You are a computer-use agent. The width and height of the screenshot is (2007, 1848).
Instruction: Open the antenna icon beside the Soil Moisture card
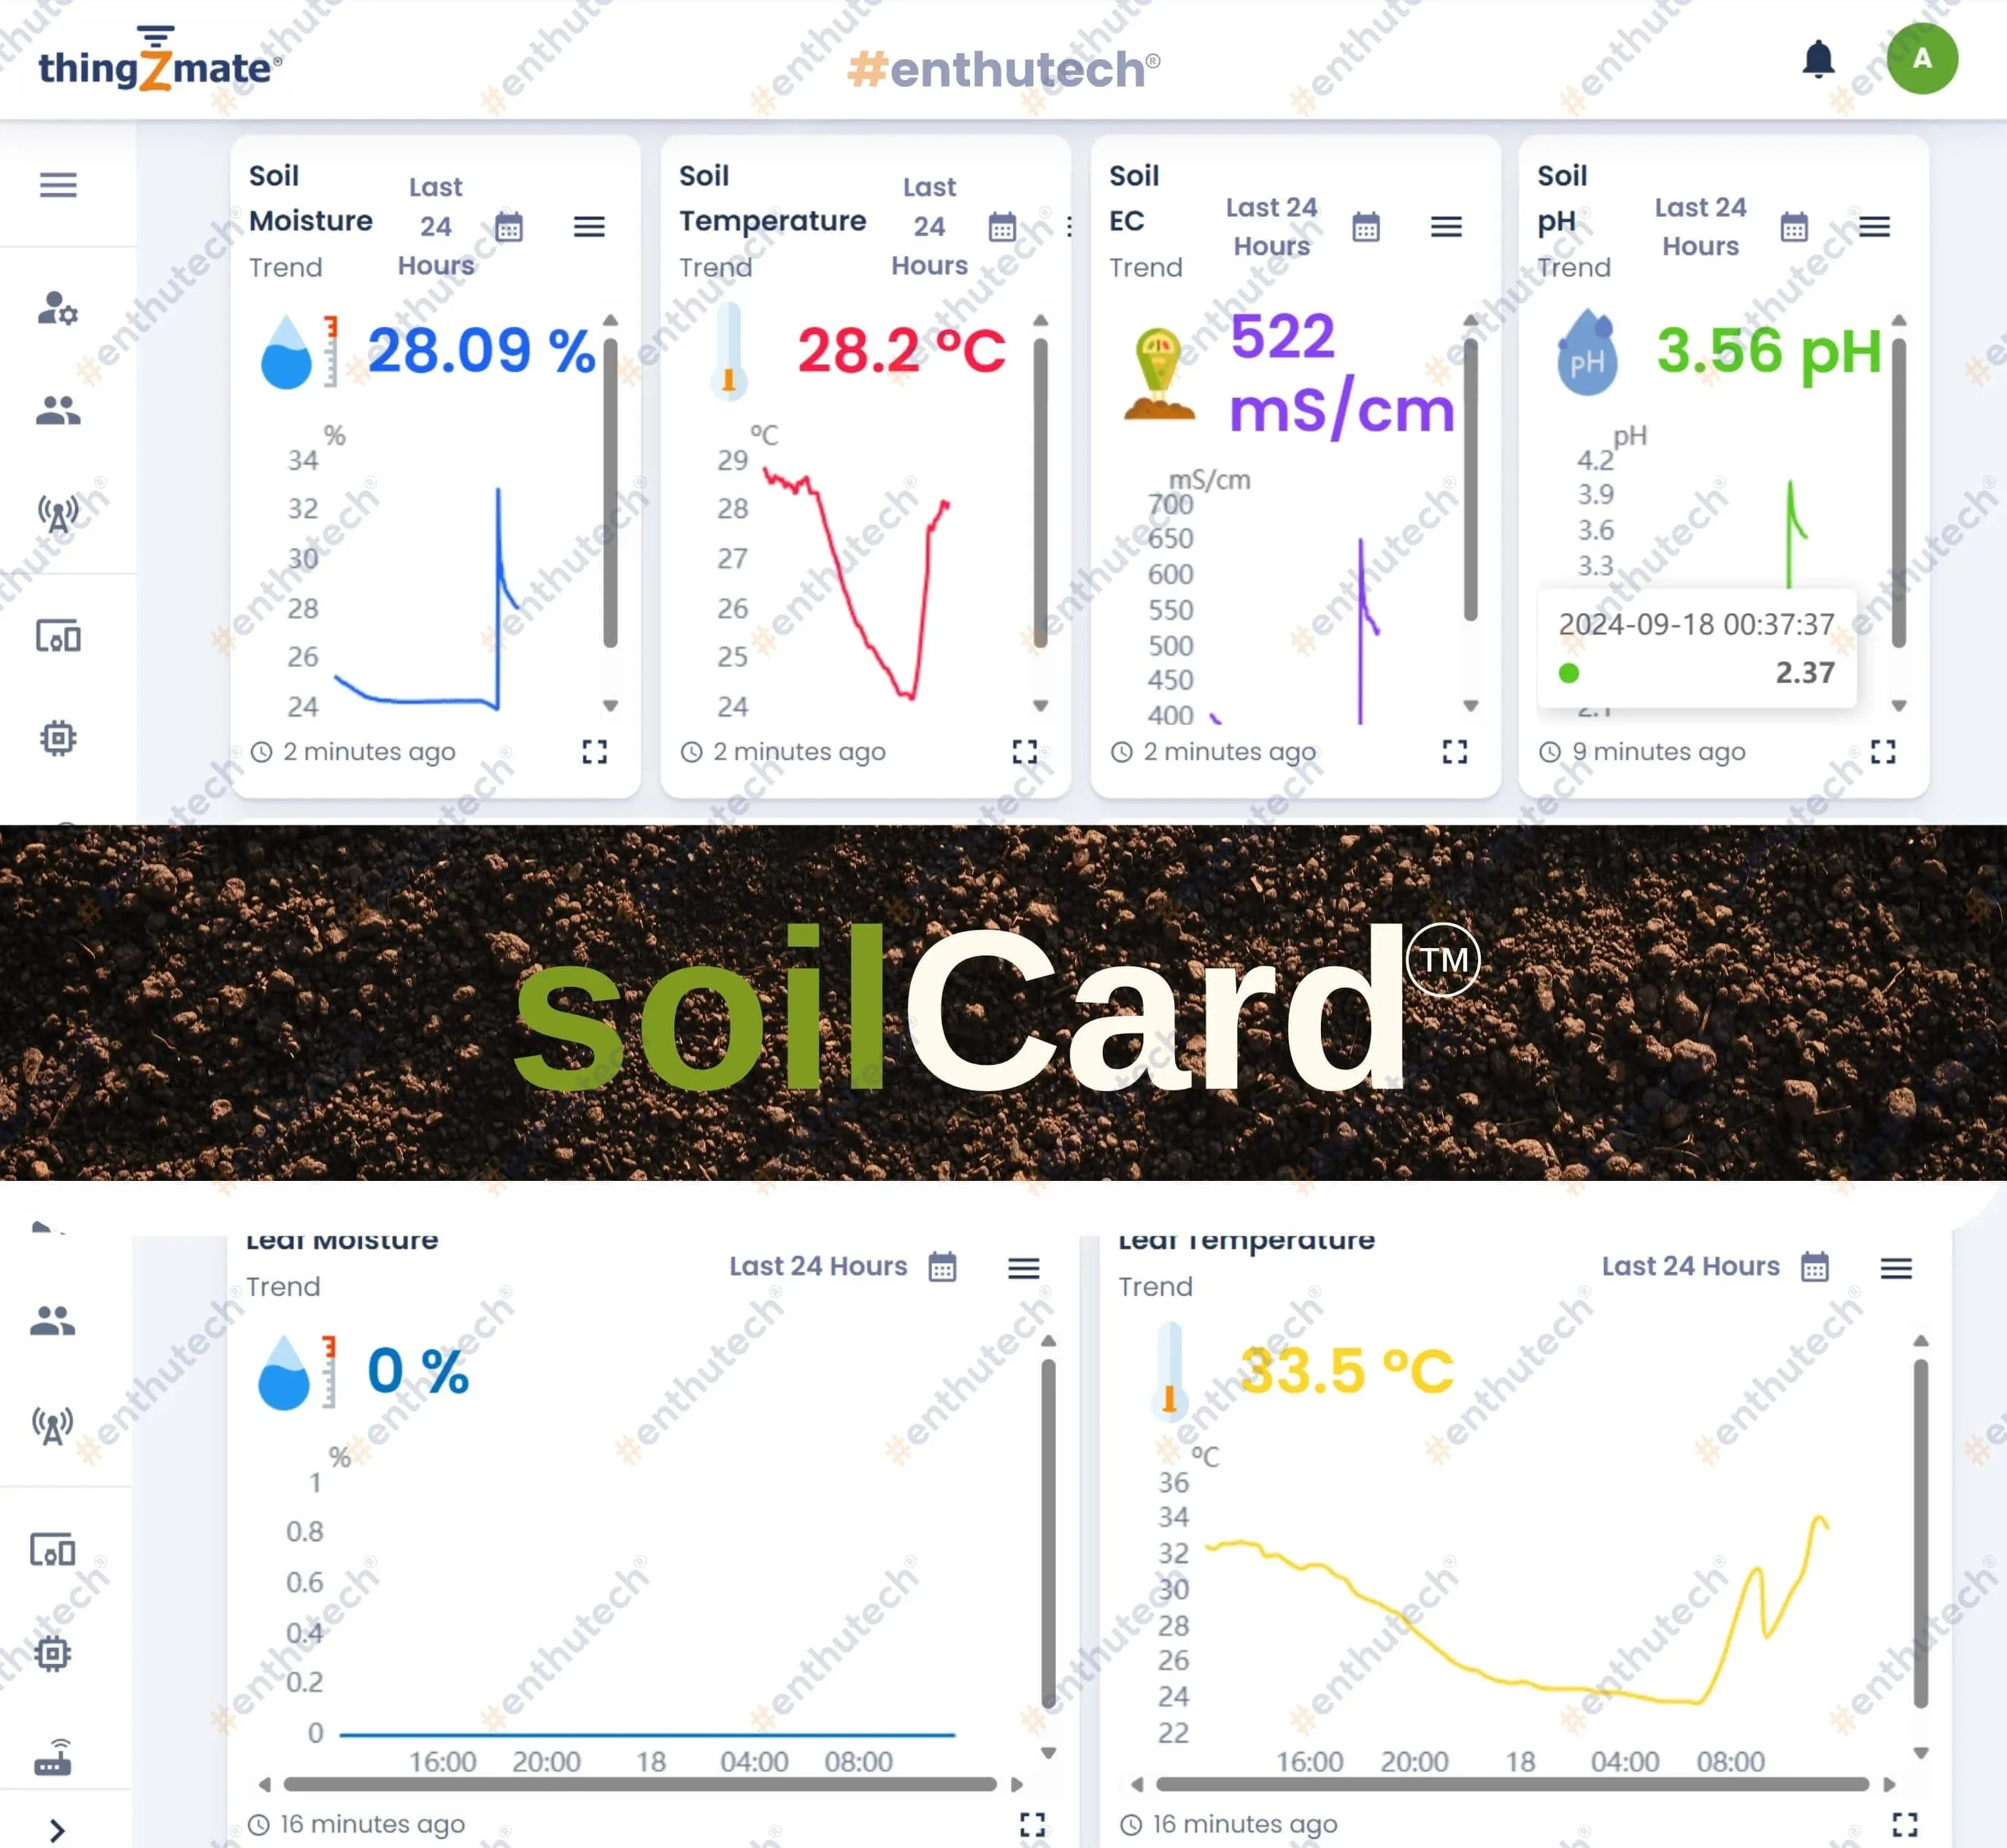point(58,514)
